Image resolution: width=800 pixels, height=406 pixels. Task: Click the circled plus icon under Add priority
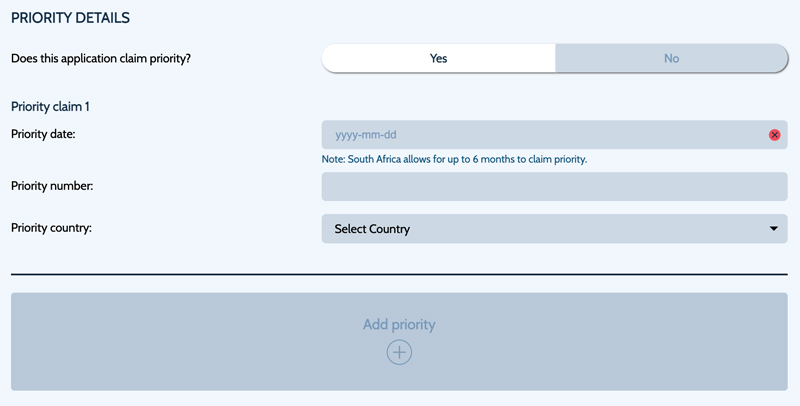pos(399,352)
